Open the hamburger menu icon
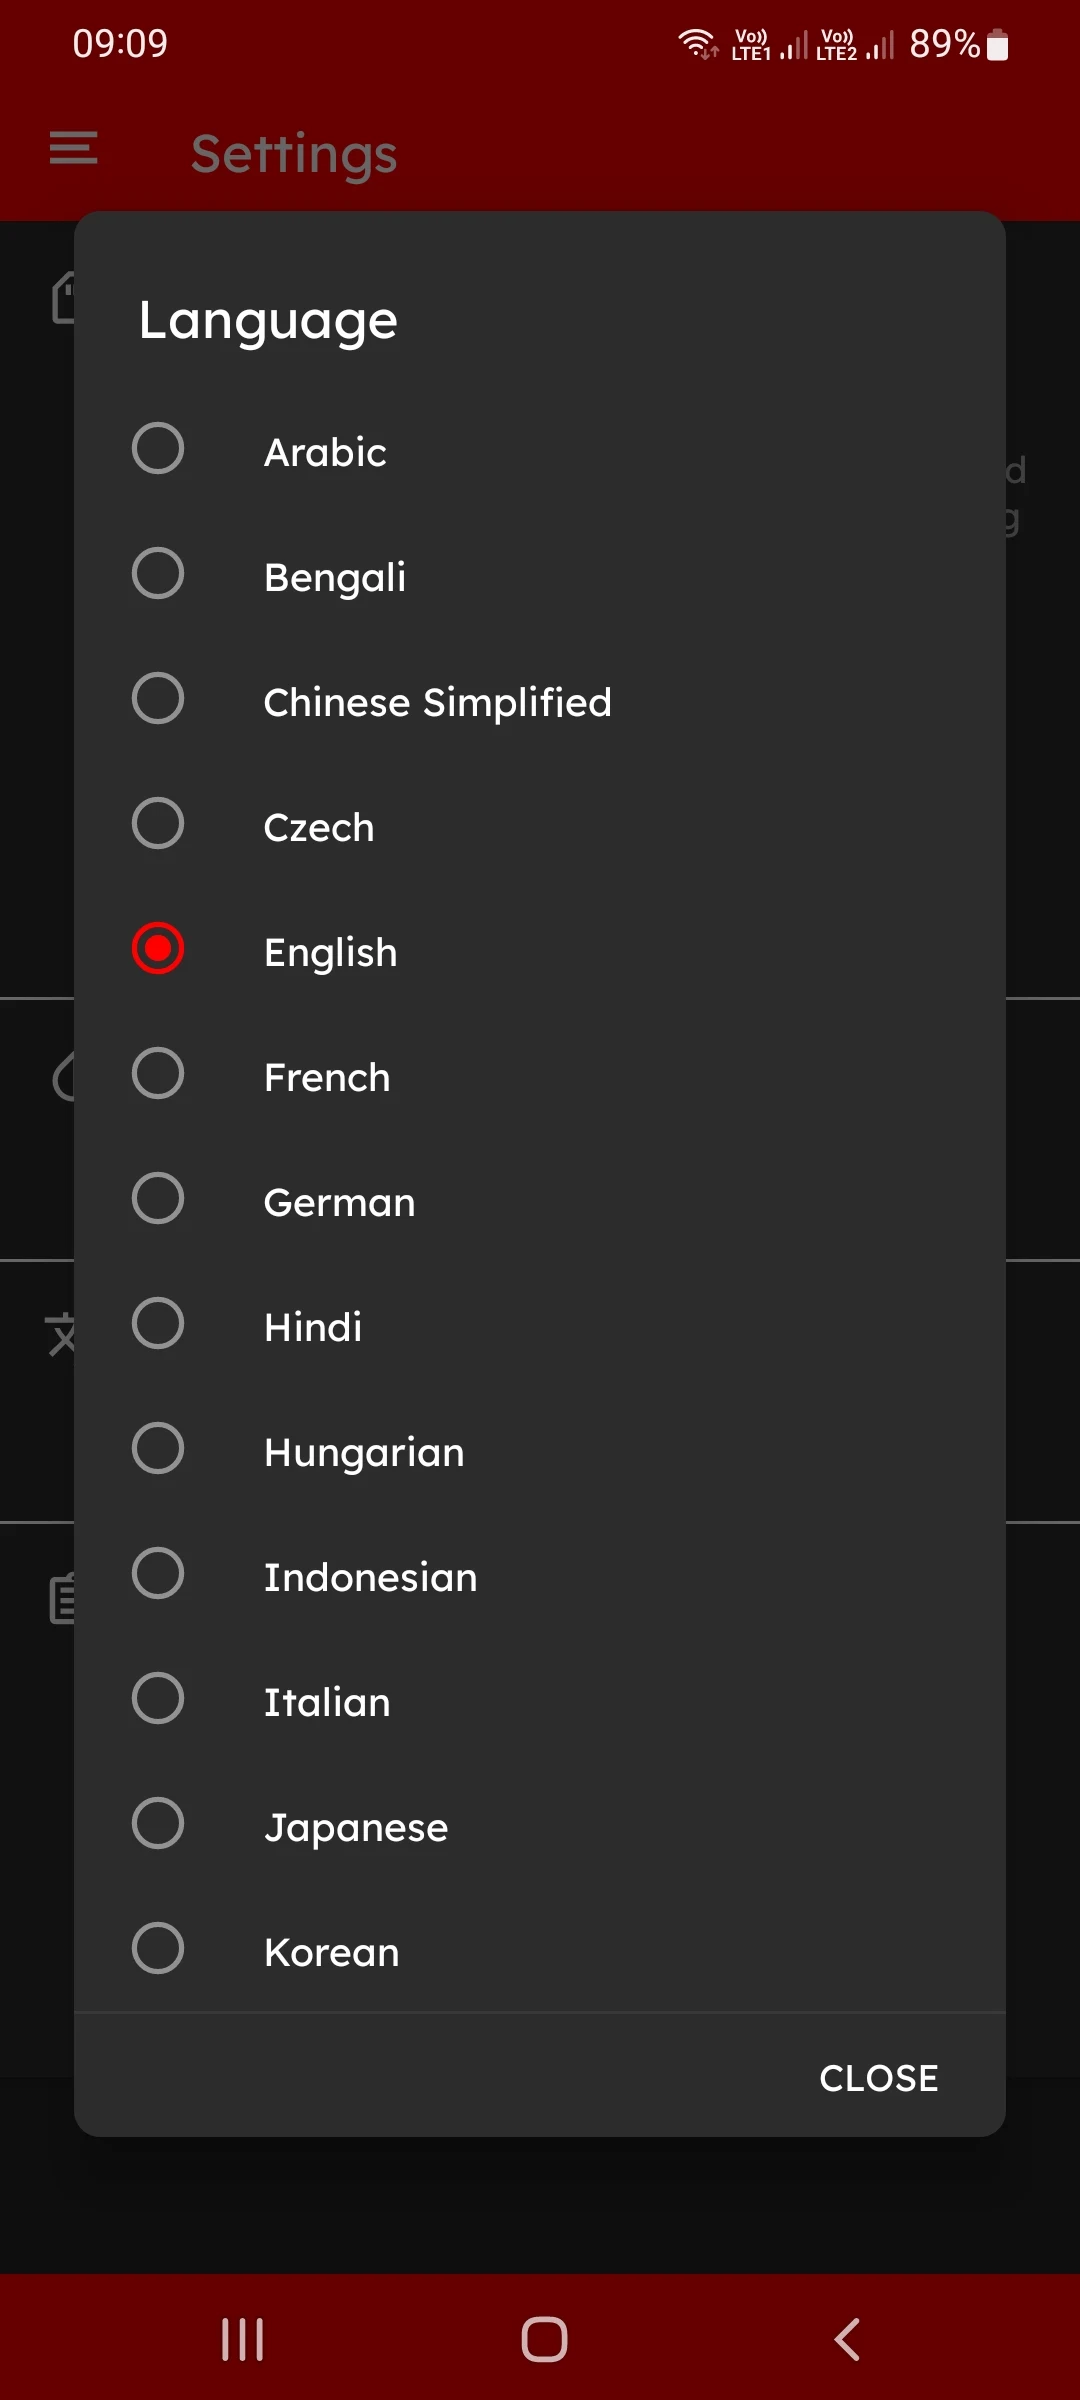The width and height of the screenshot is (1080, 2400). tap(74, 148)
